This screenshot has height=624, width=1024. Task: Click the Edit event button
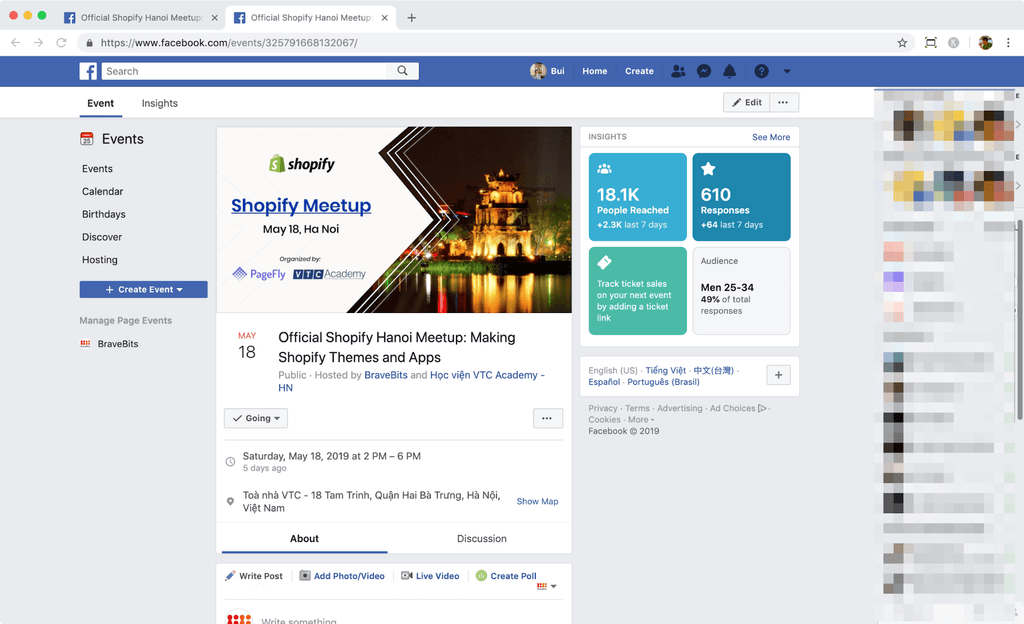pos(746,102)
